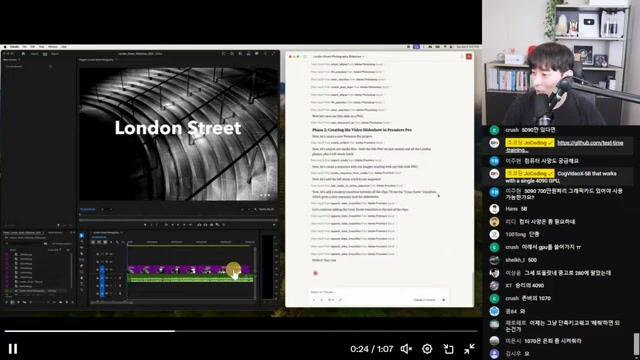Open timeline wrench display settings
Viewport: 640px width, 360px height.
coord(117,242)
